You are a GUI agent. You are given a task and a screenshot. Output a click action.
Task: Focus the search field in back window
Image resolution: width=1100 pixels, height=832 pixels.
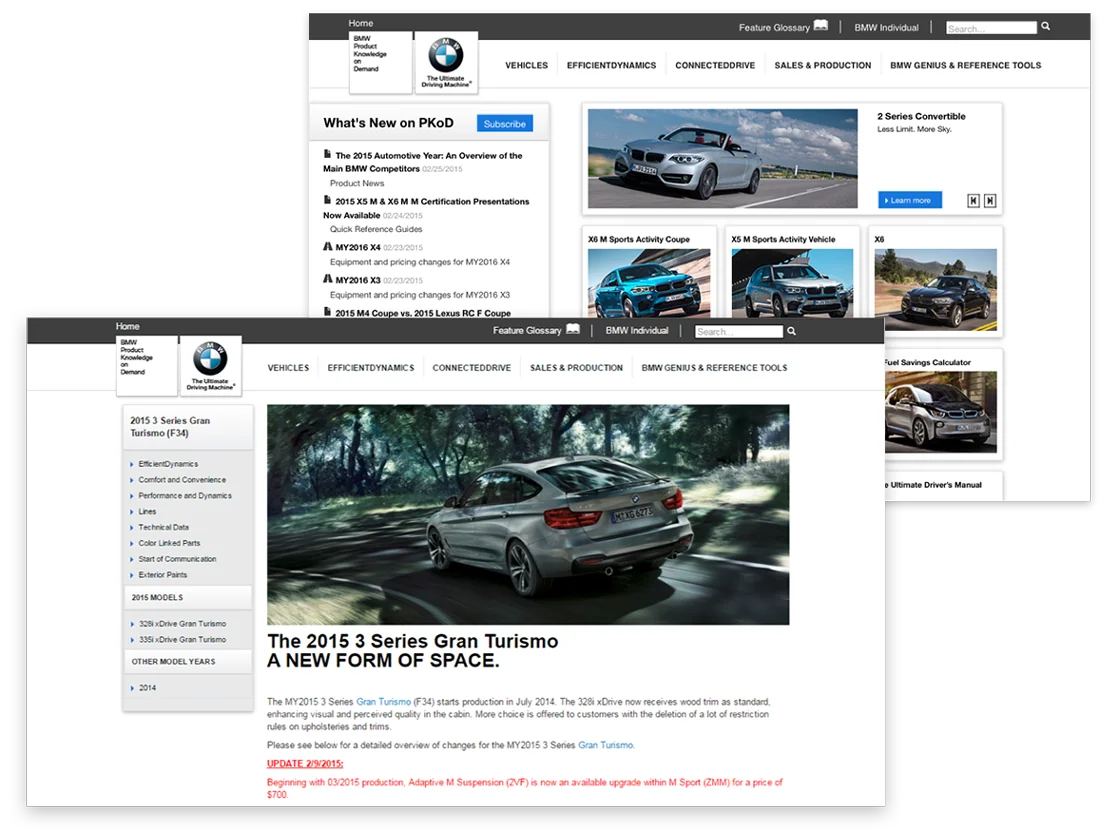[x=991, y=28]
